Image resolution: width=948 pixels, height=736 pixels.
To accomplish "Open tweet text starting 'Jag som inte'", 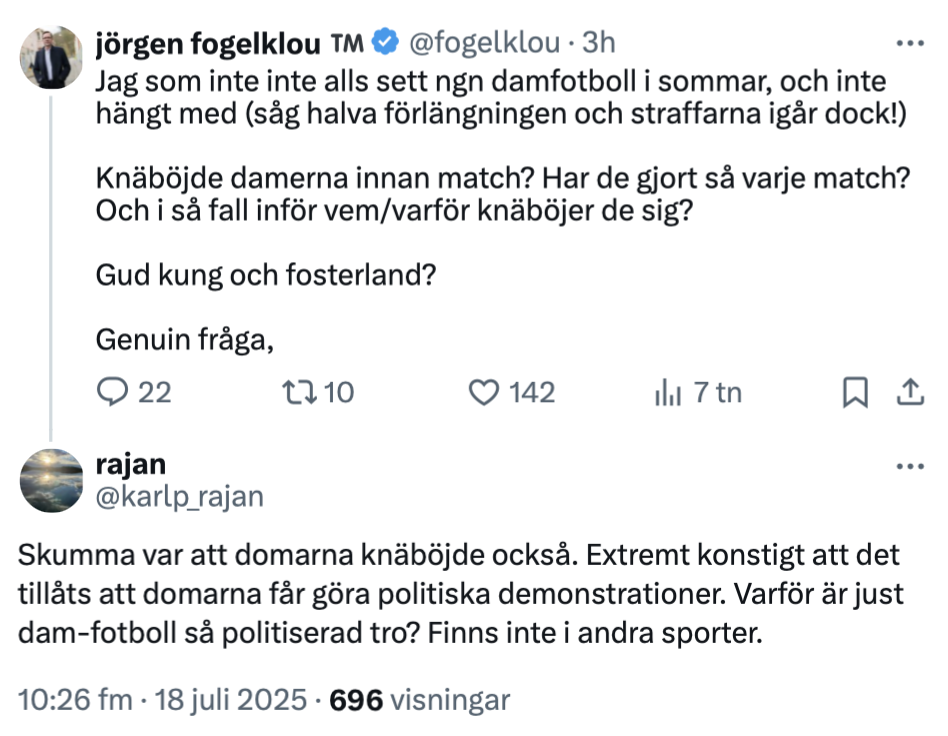I will pos(490,97).
